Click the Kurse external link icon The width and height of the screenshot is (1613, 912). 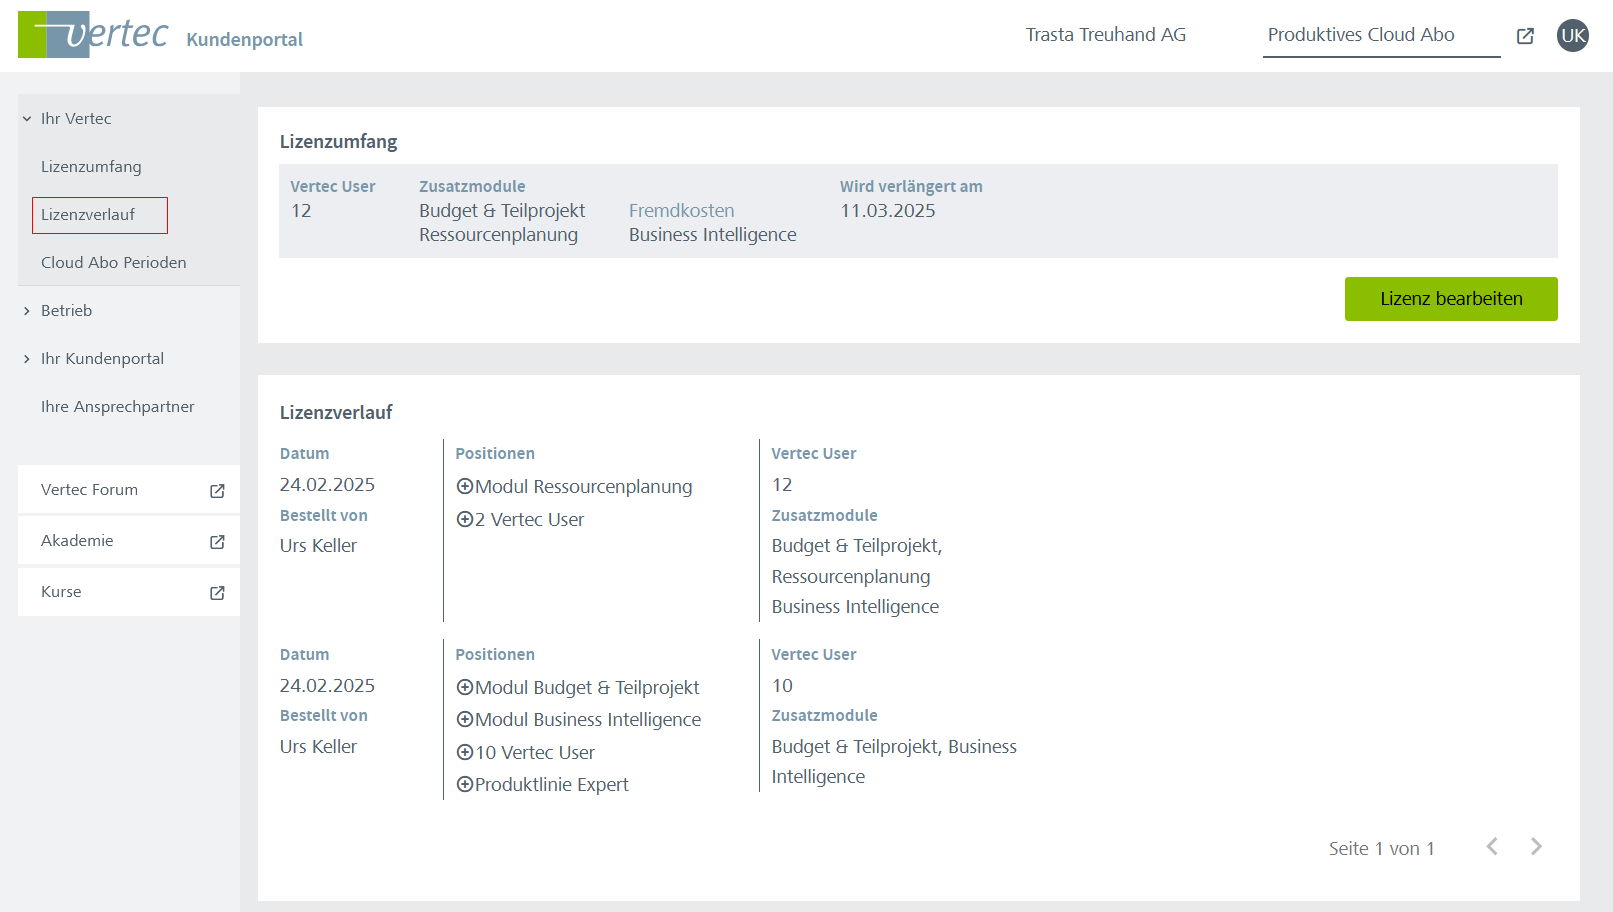coord(217,593)
